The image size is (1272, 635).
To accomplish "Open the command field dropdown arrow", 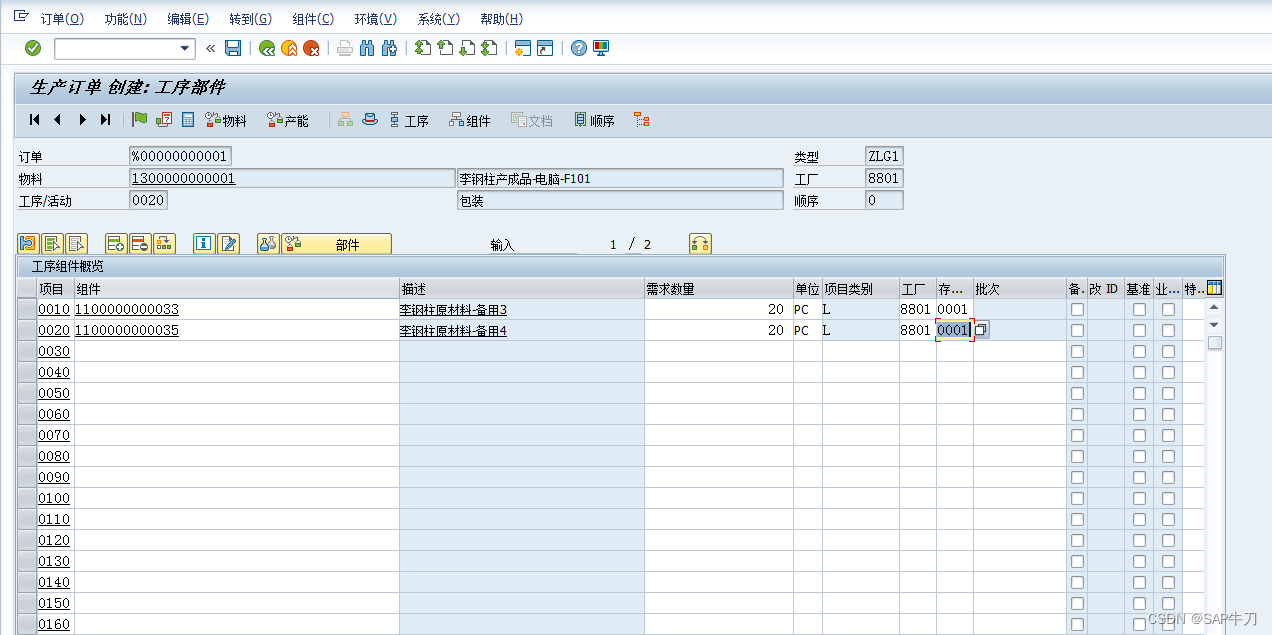I will (185, 48).
